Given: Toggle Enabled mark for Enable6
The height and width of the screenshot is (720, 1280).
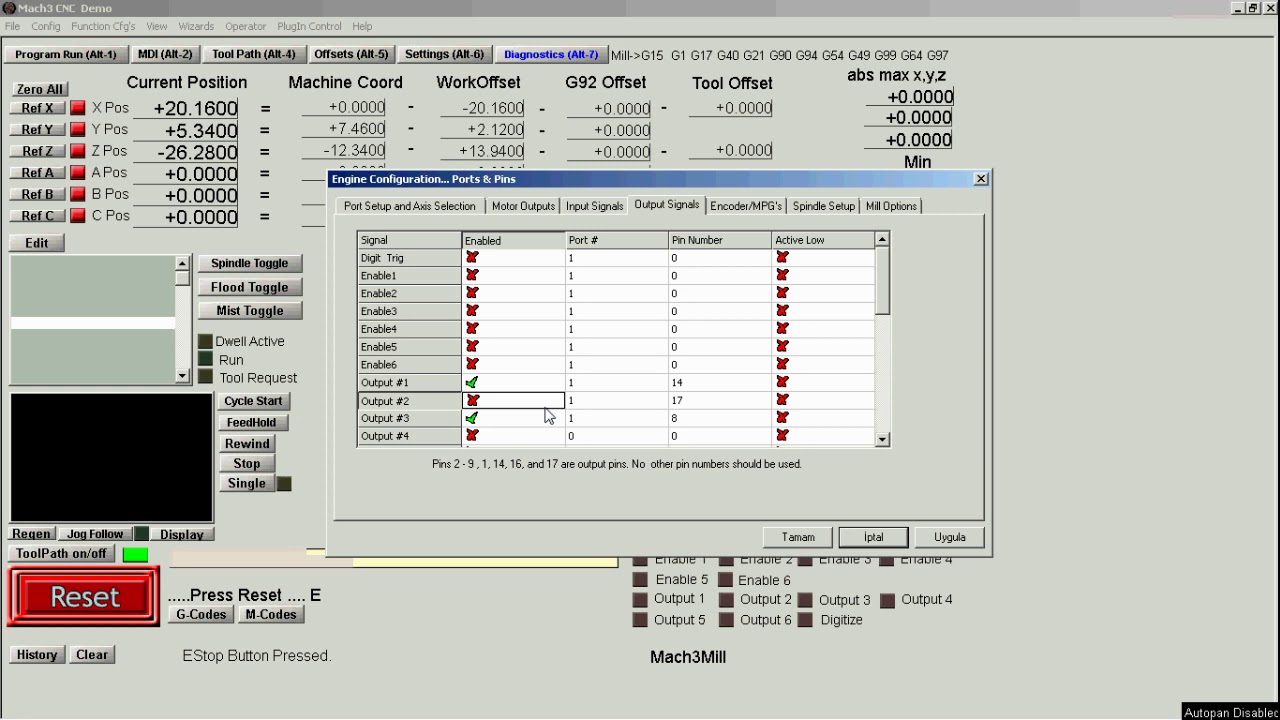Looking at the screenshot, I should (x=472, y=365).
